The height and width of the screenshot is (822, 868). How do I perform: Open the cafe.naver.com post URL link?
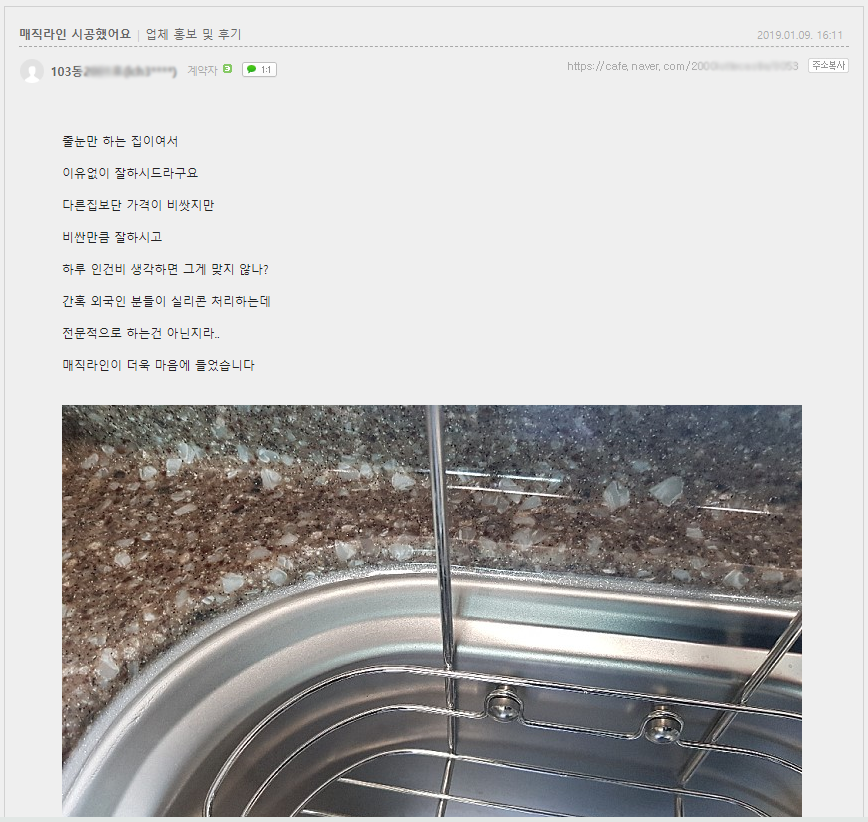coord(682,66)
